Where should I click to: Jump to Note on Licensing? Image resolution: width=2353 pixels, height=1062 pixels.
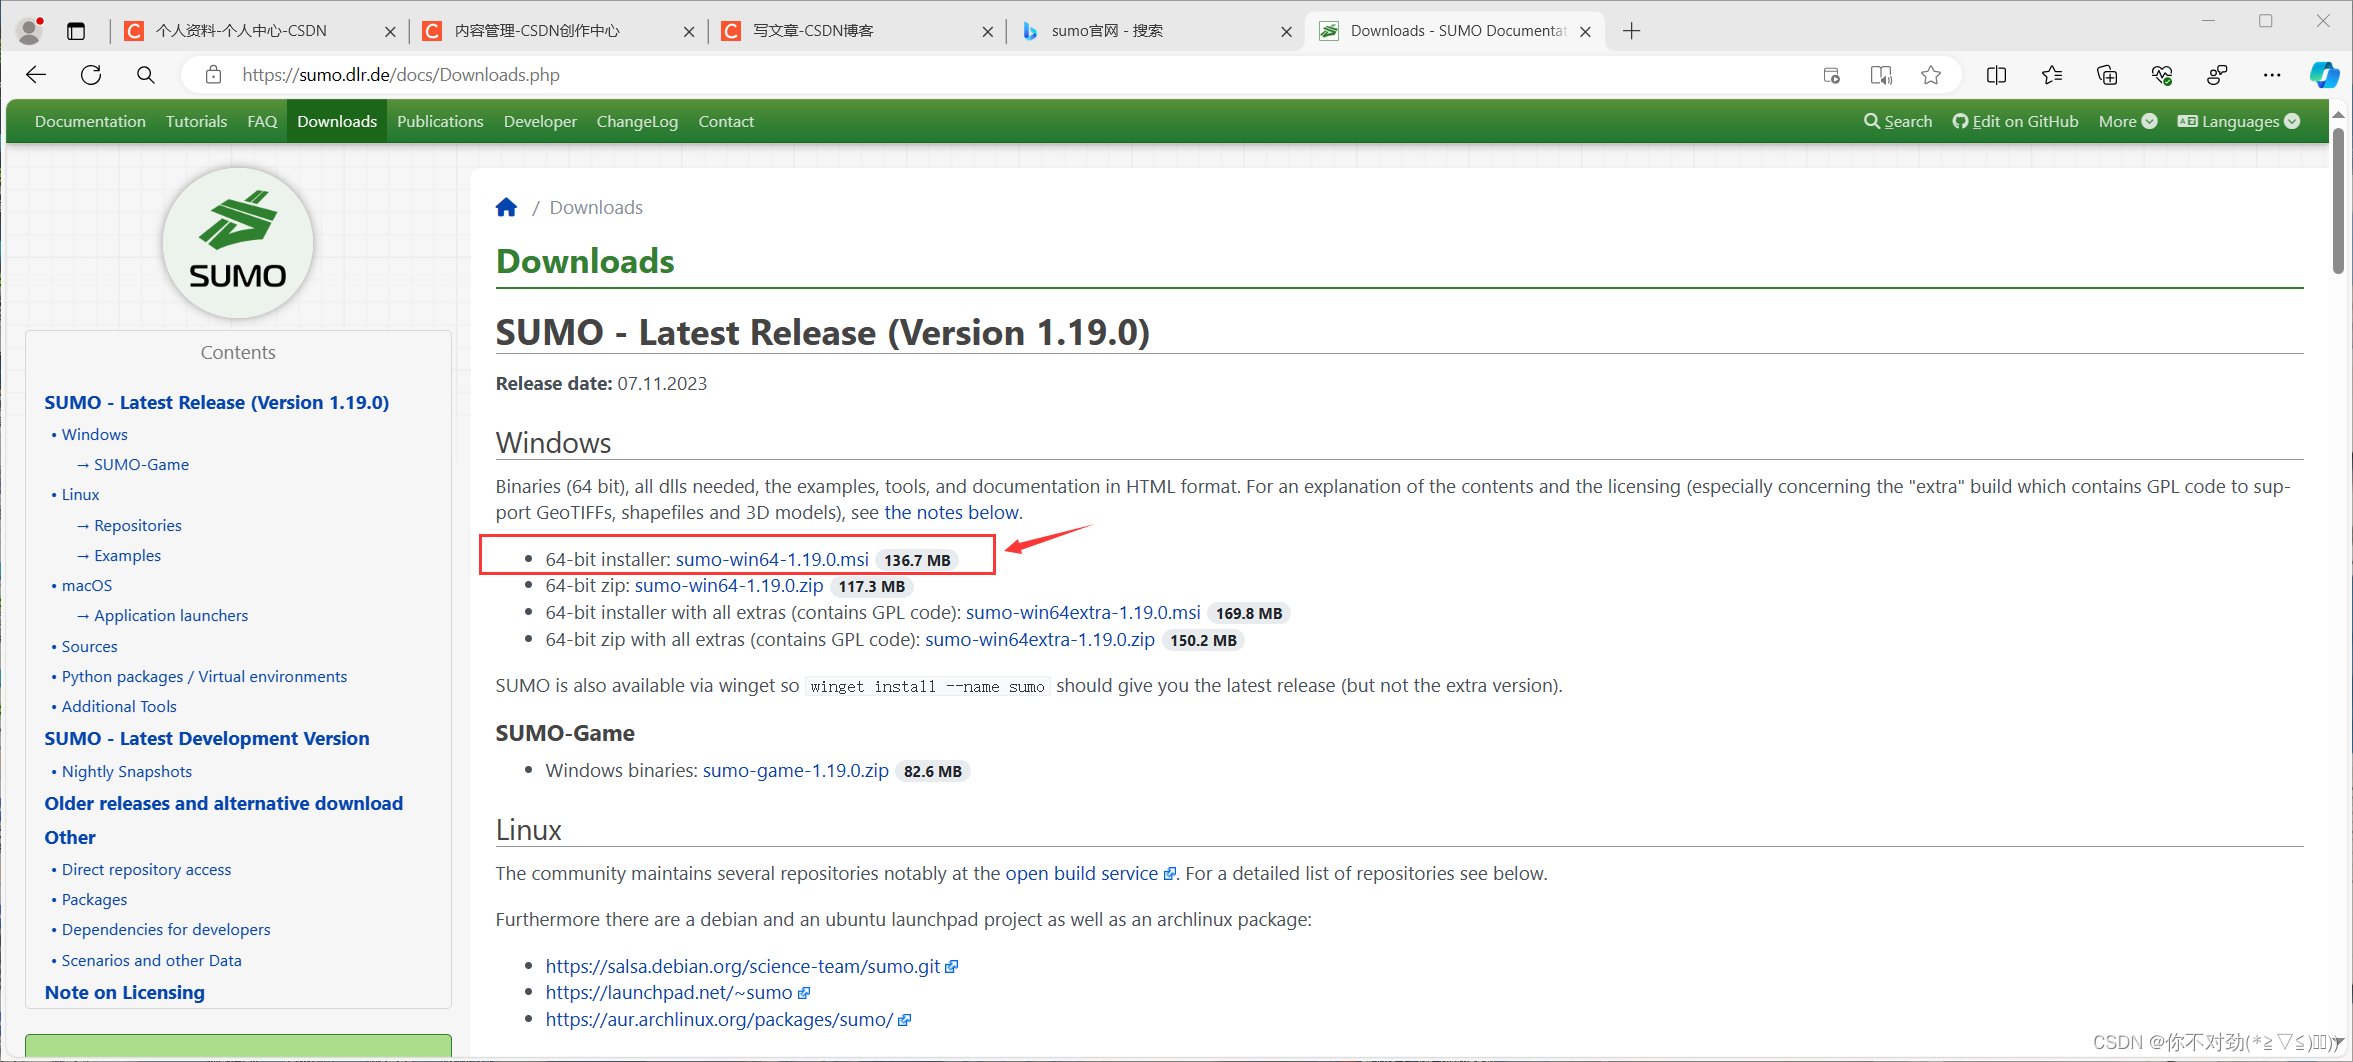pos(125,993)
